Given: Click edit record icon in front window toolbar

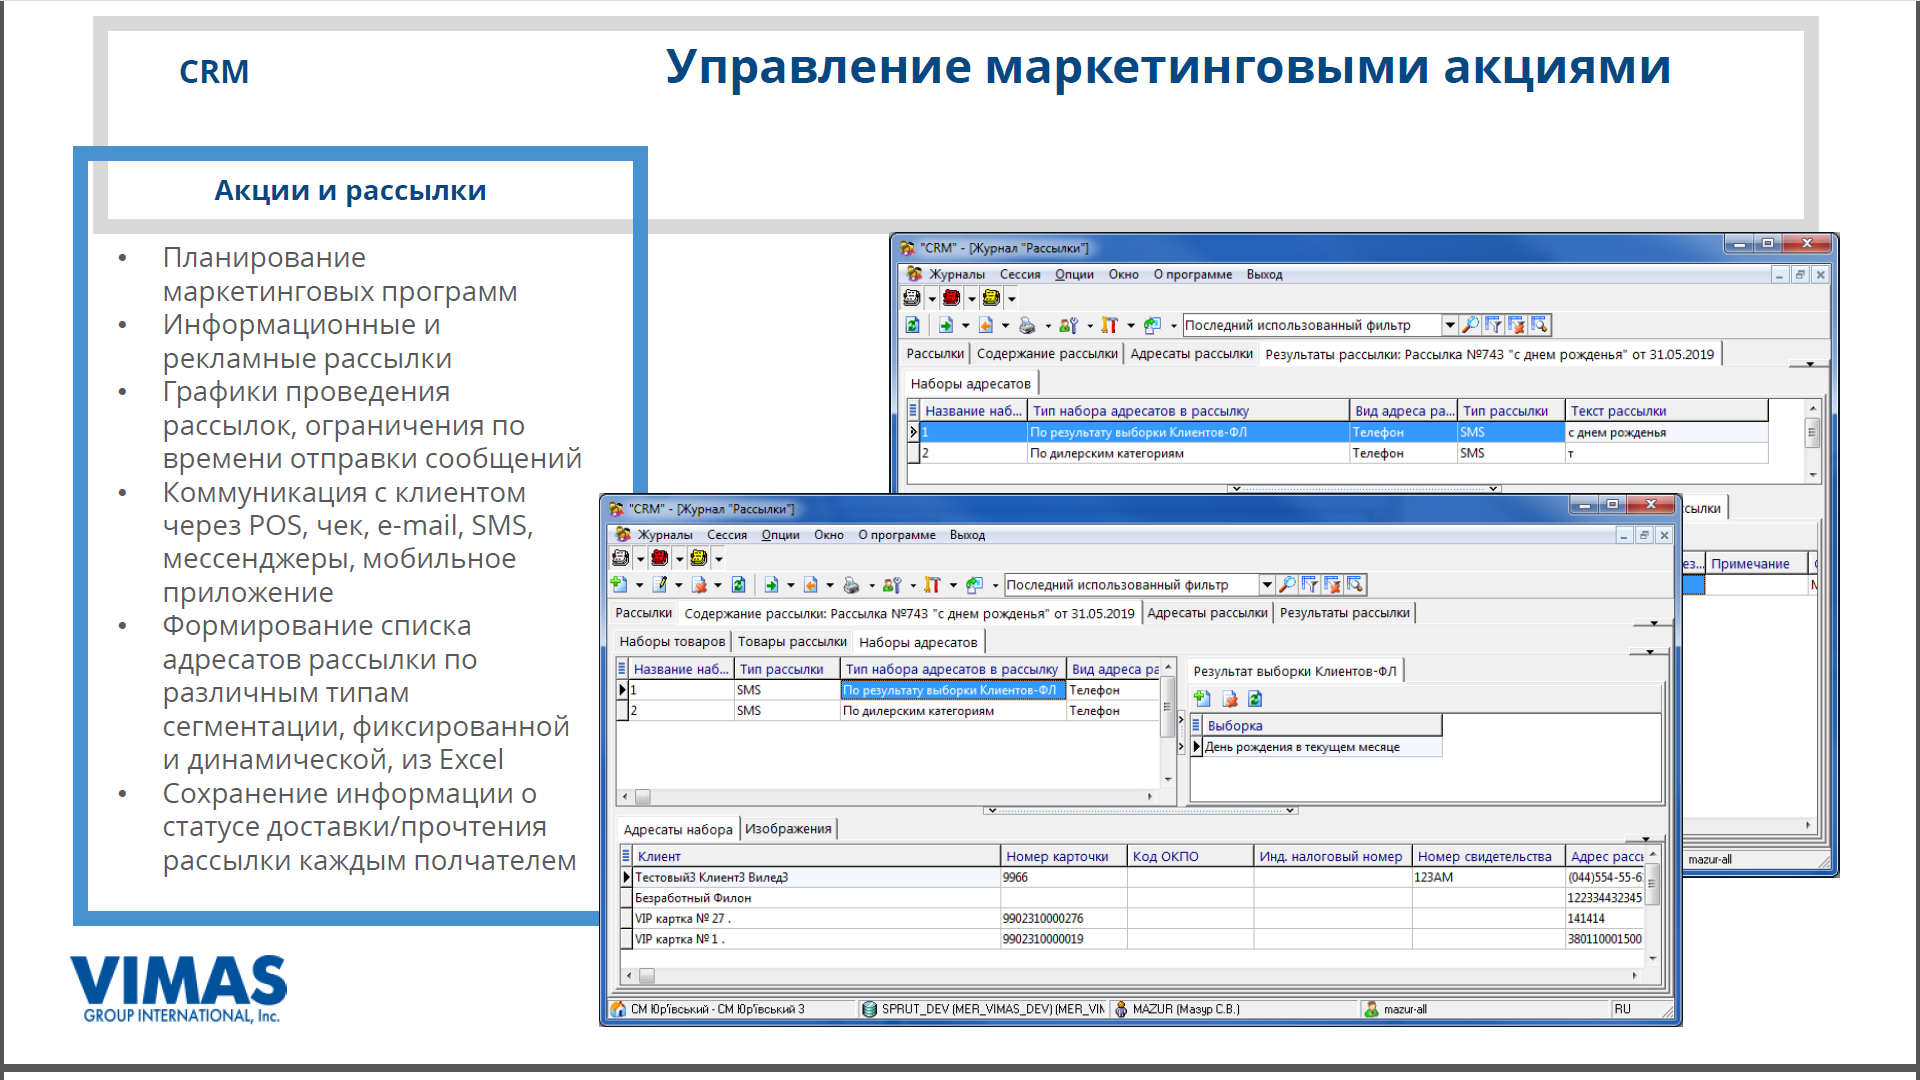Looking at the screenshot, I should point(659,585).
